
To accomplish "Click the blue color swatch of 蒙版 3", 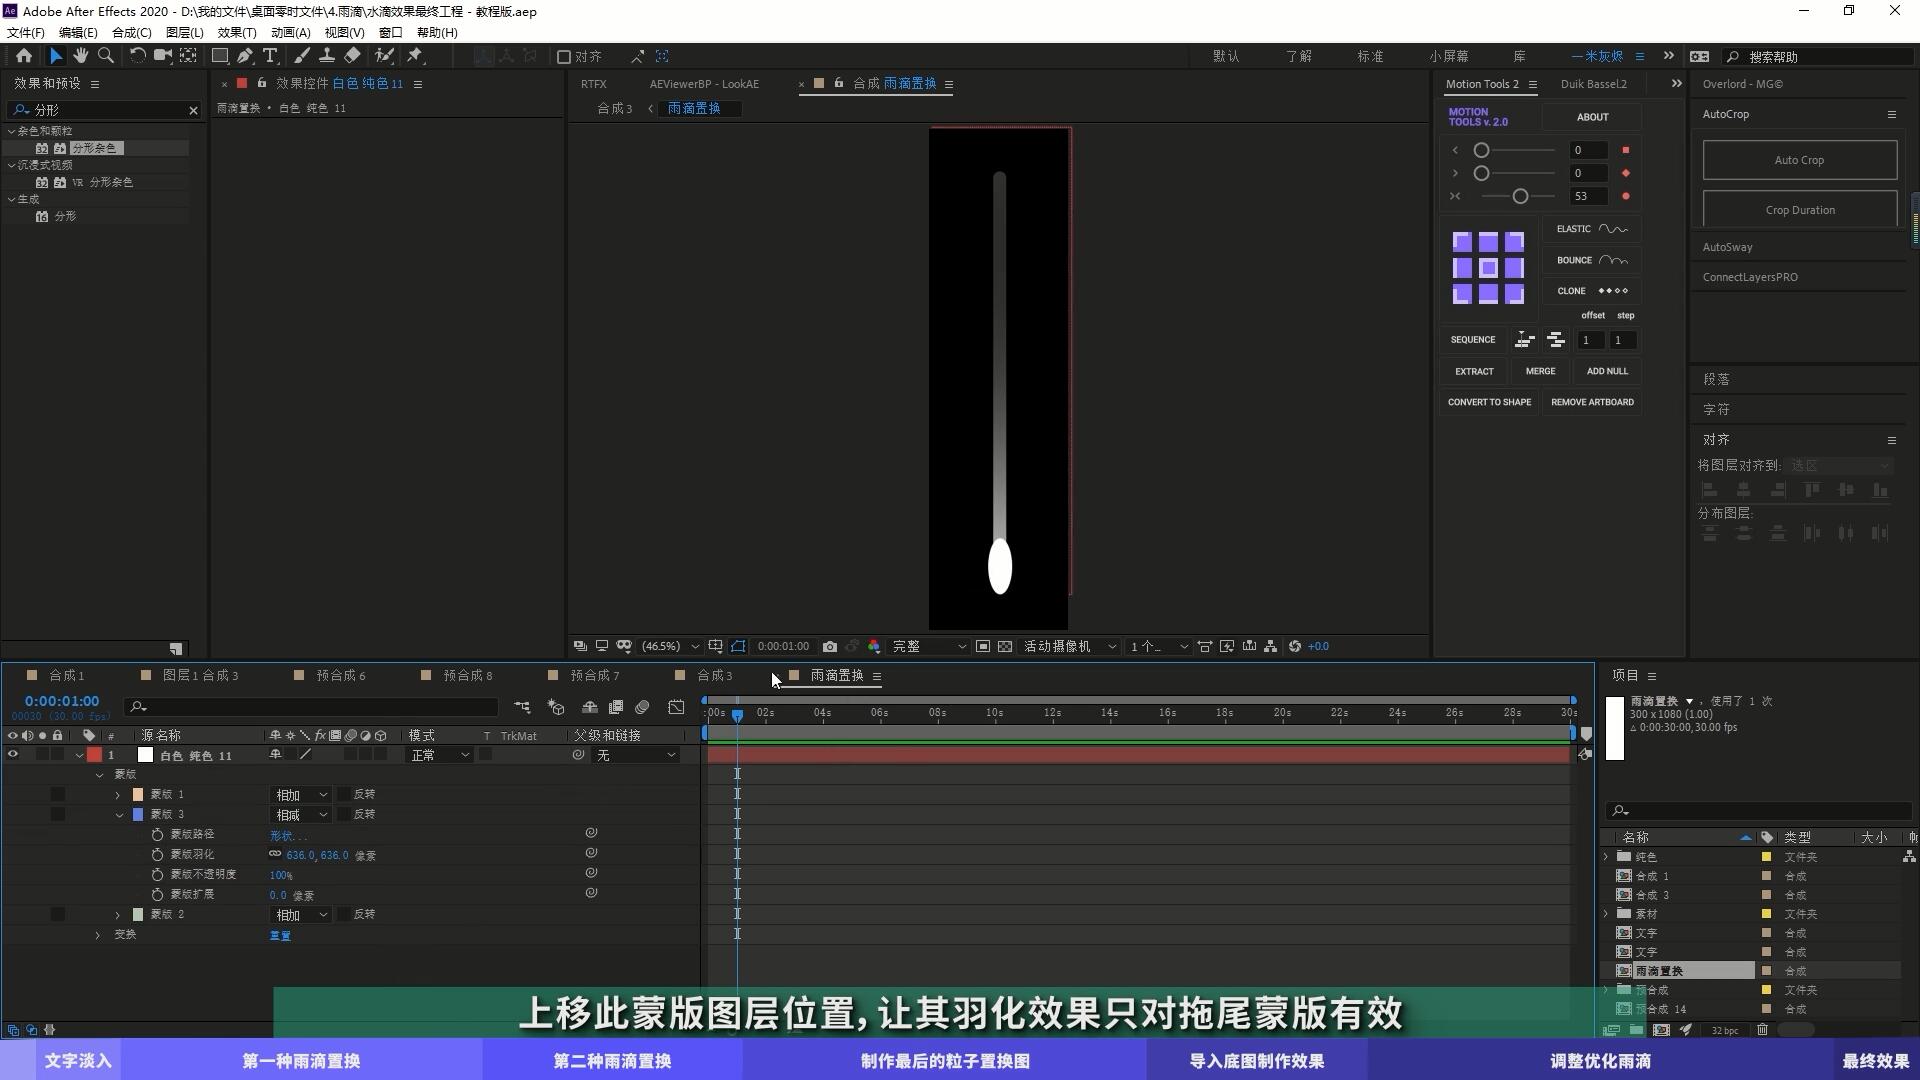I will 138,815.
